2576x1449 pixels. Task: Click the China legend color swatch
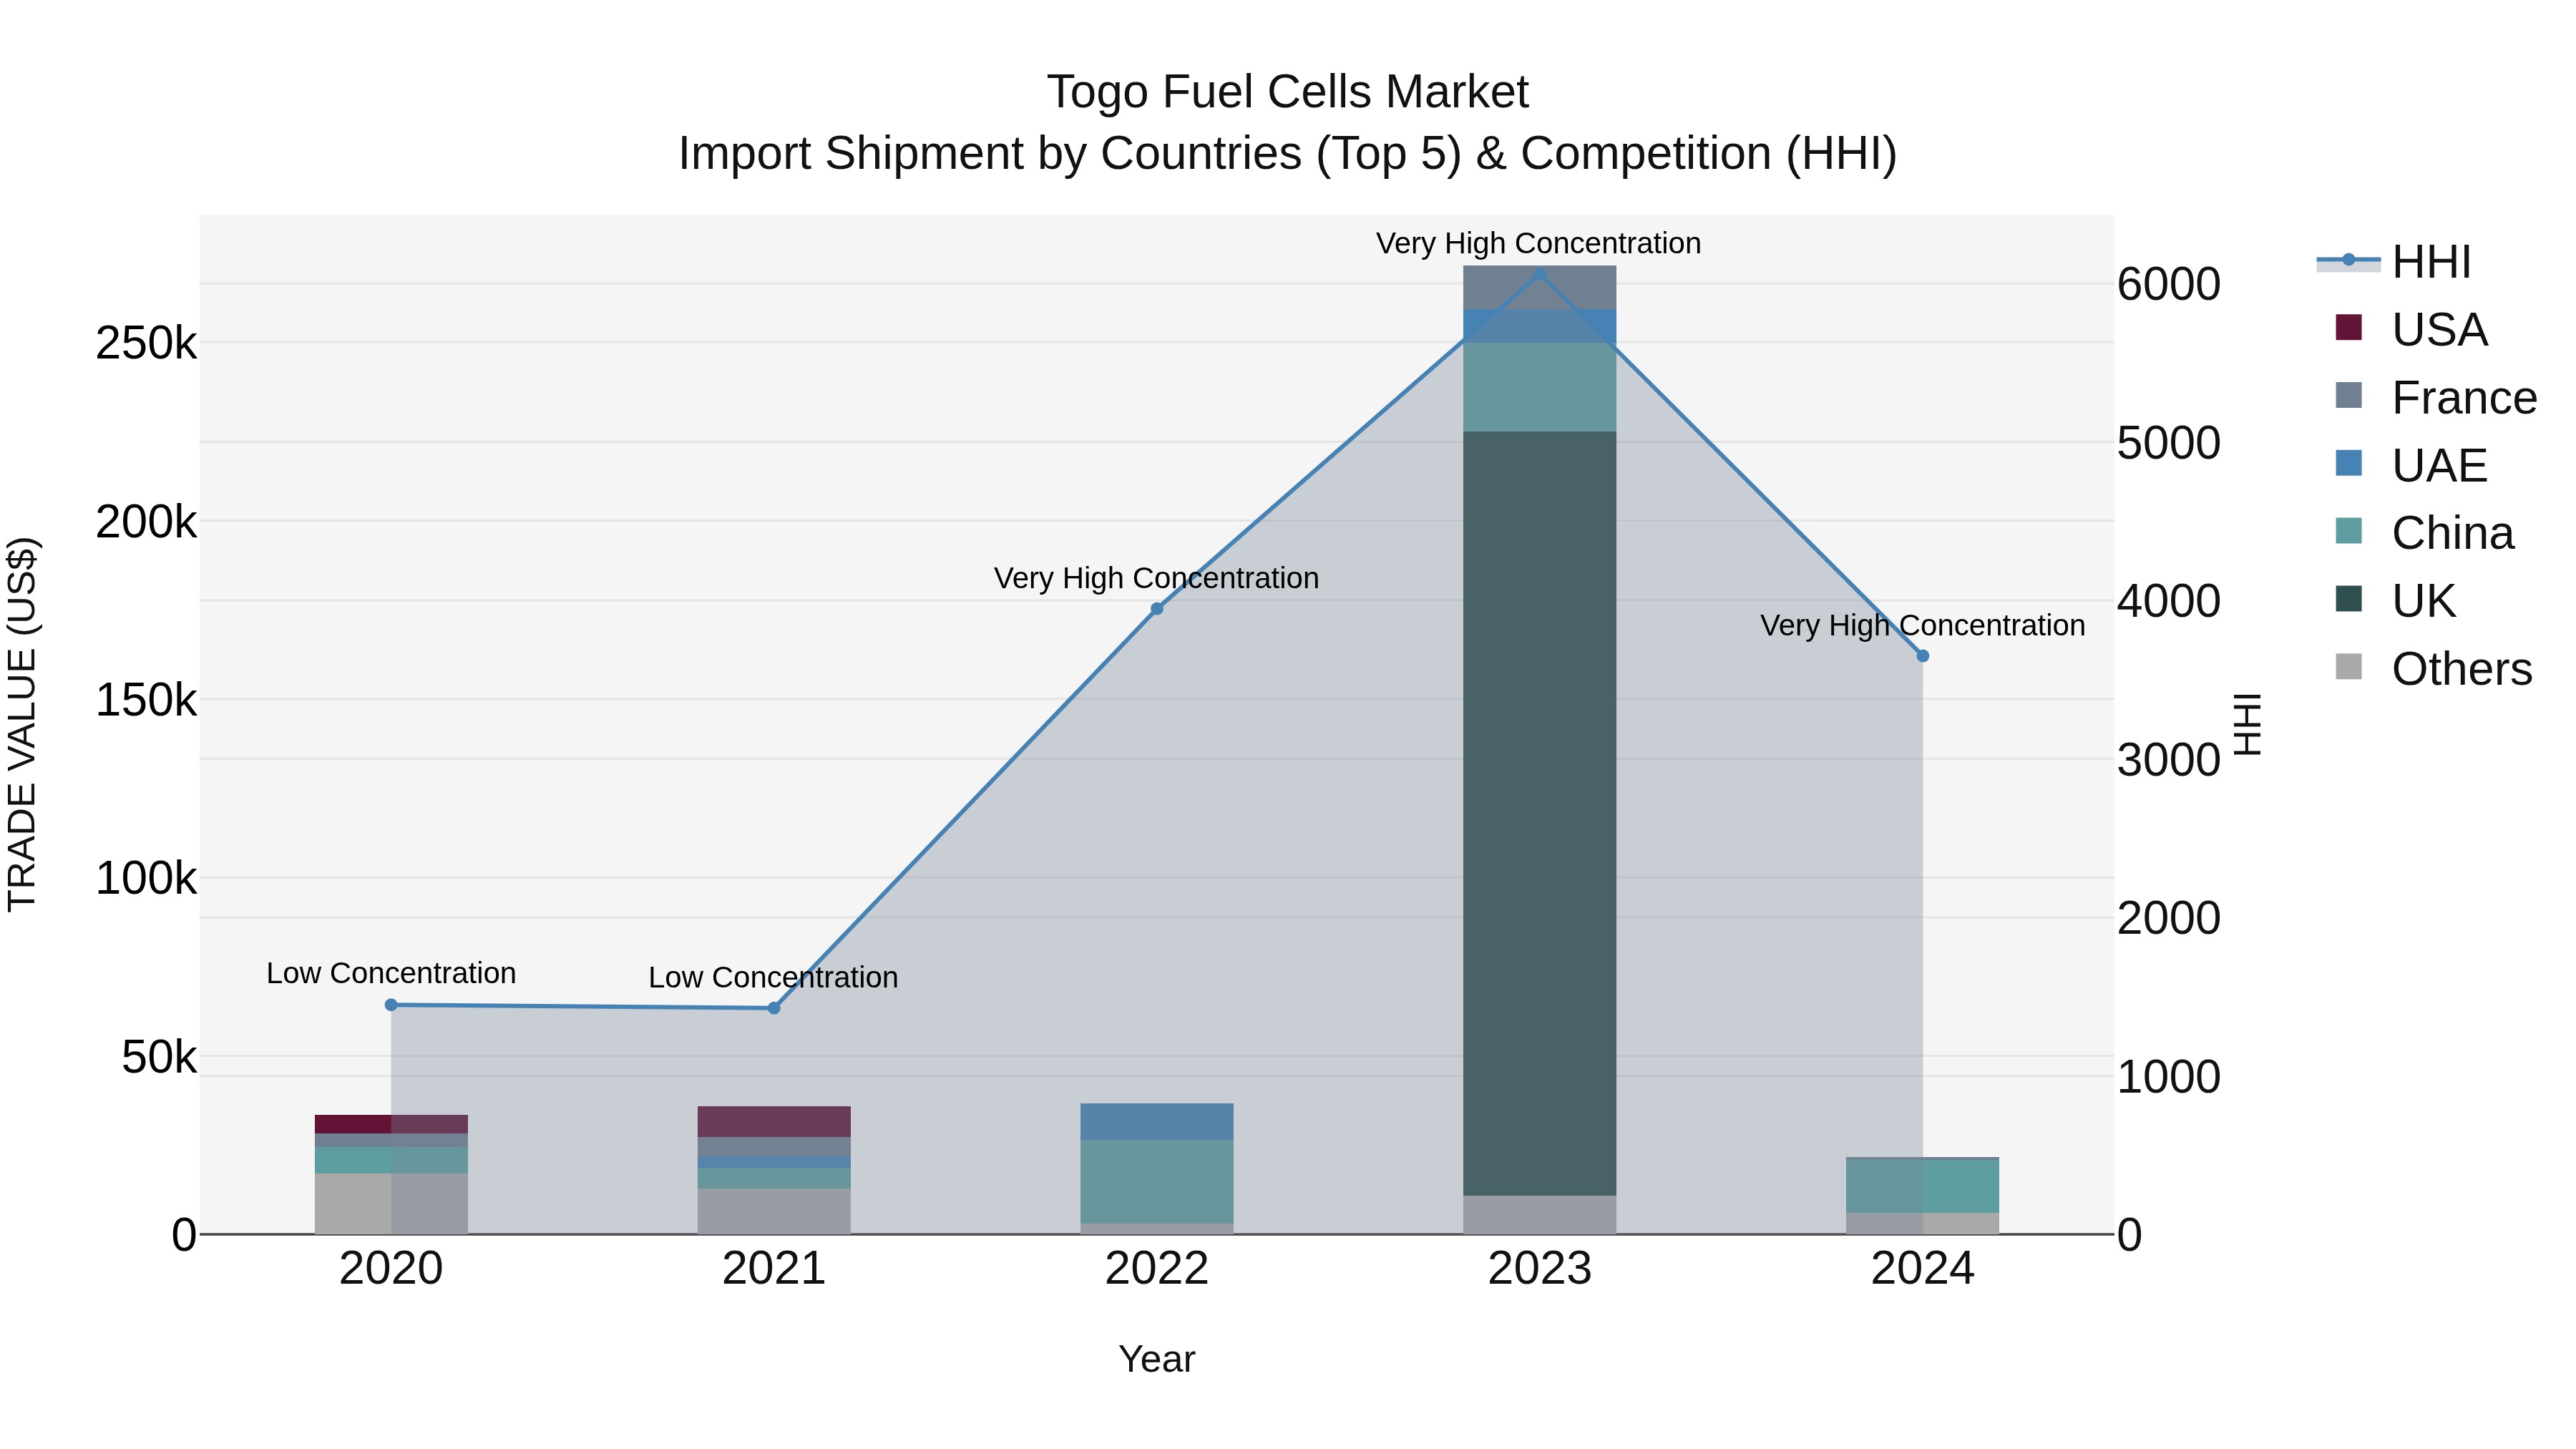2348,531
